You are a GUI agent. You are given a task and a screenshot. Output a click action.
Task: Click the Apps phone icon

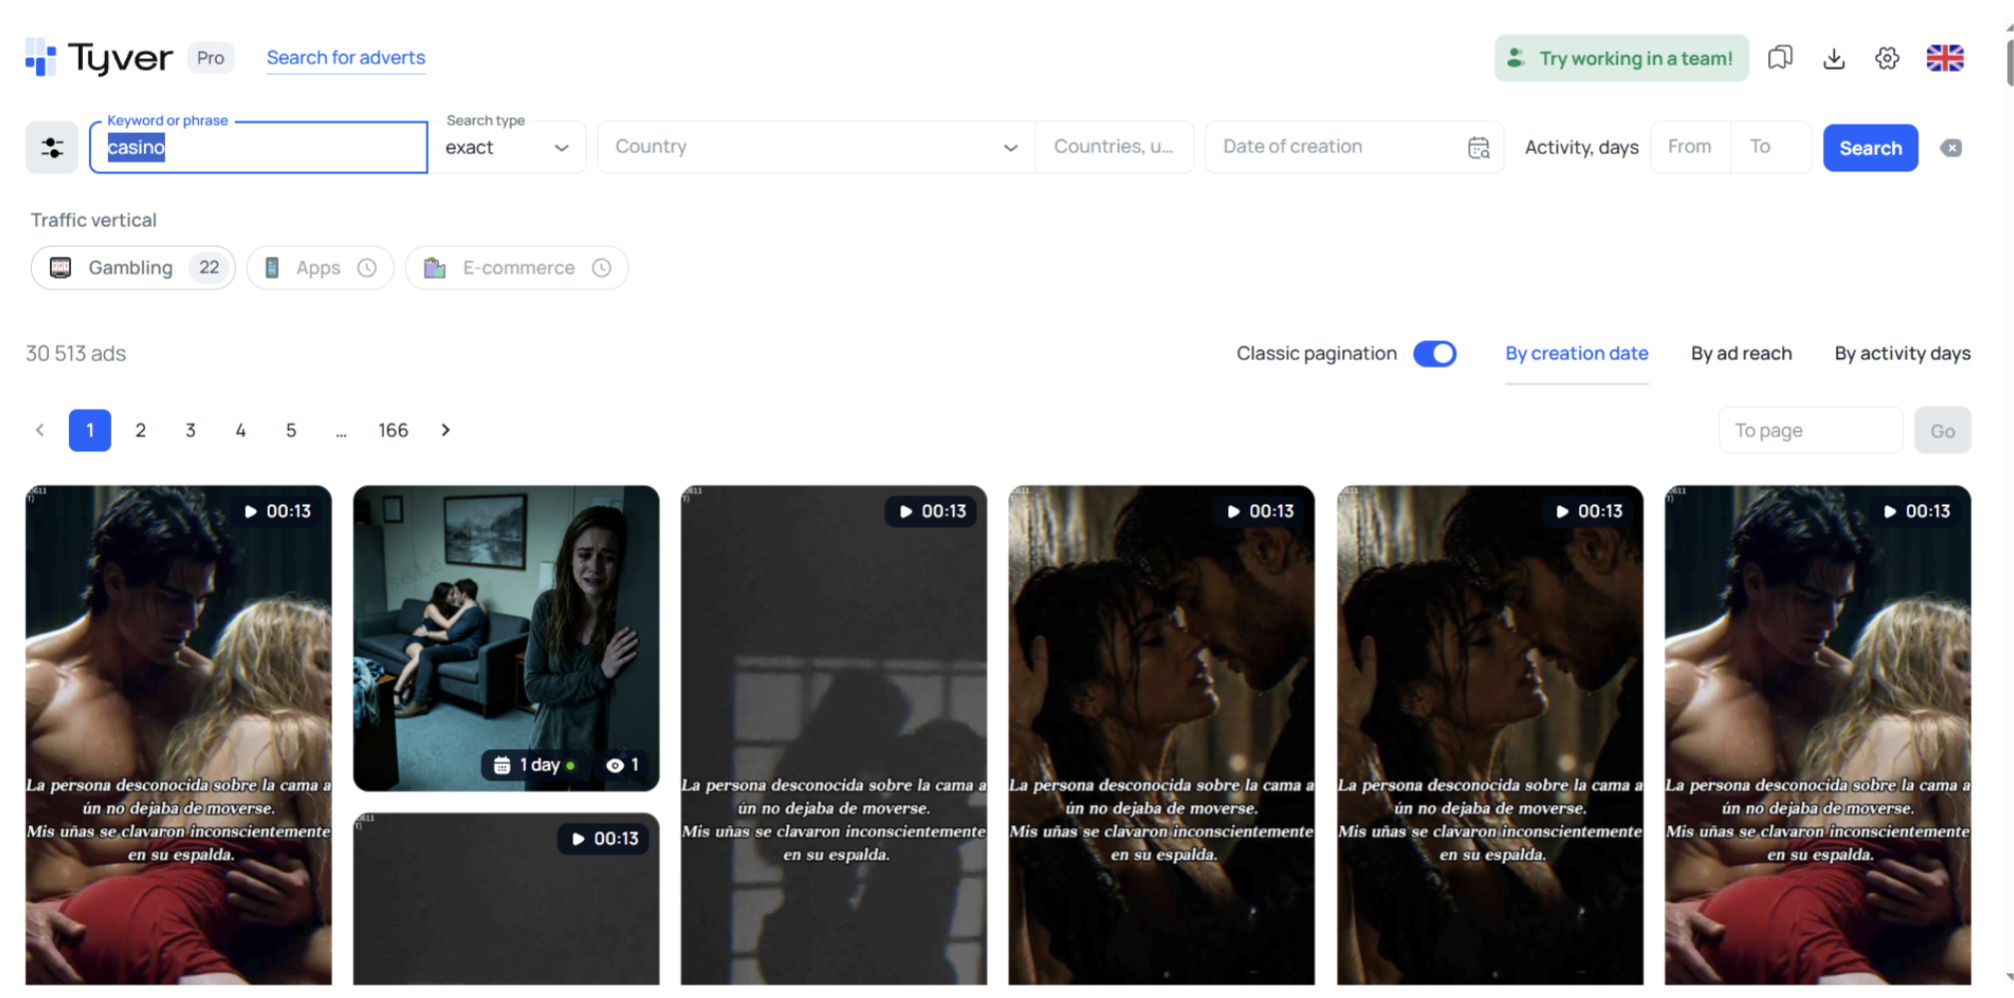tap(271, 268)
